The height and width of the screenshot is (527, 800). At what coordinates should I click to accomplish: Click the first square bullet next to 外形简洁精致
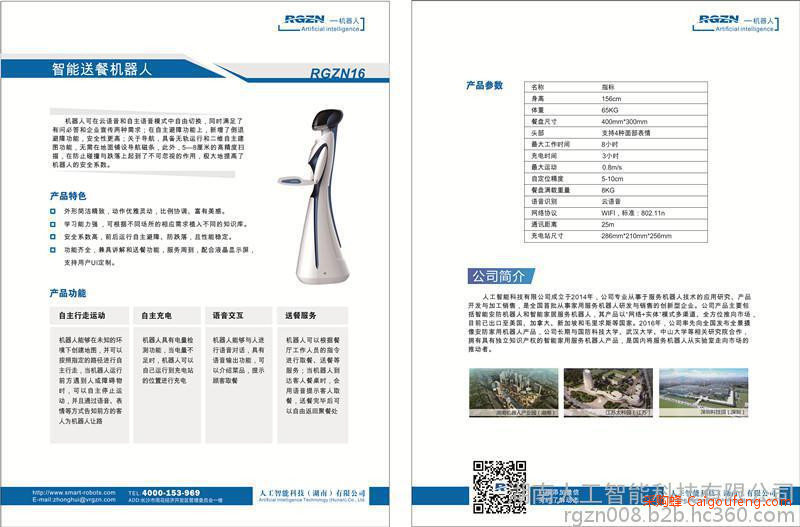coord(53,211)
